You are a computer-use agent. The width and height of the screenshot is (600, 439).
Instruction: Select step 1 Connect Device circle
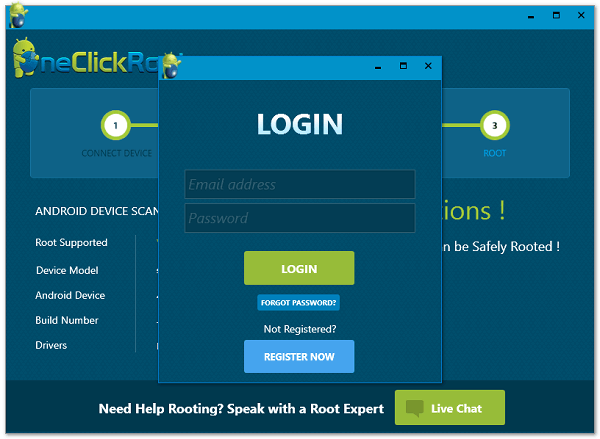[x=116, y=125]
